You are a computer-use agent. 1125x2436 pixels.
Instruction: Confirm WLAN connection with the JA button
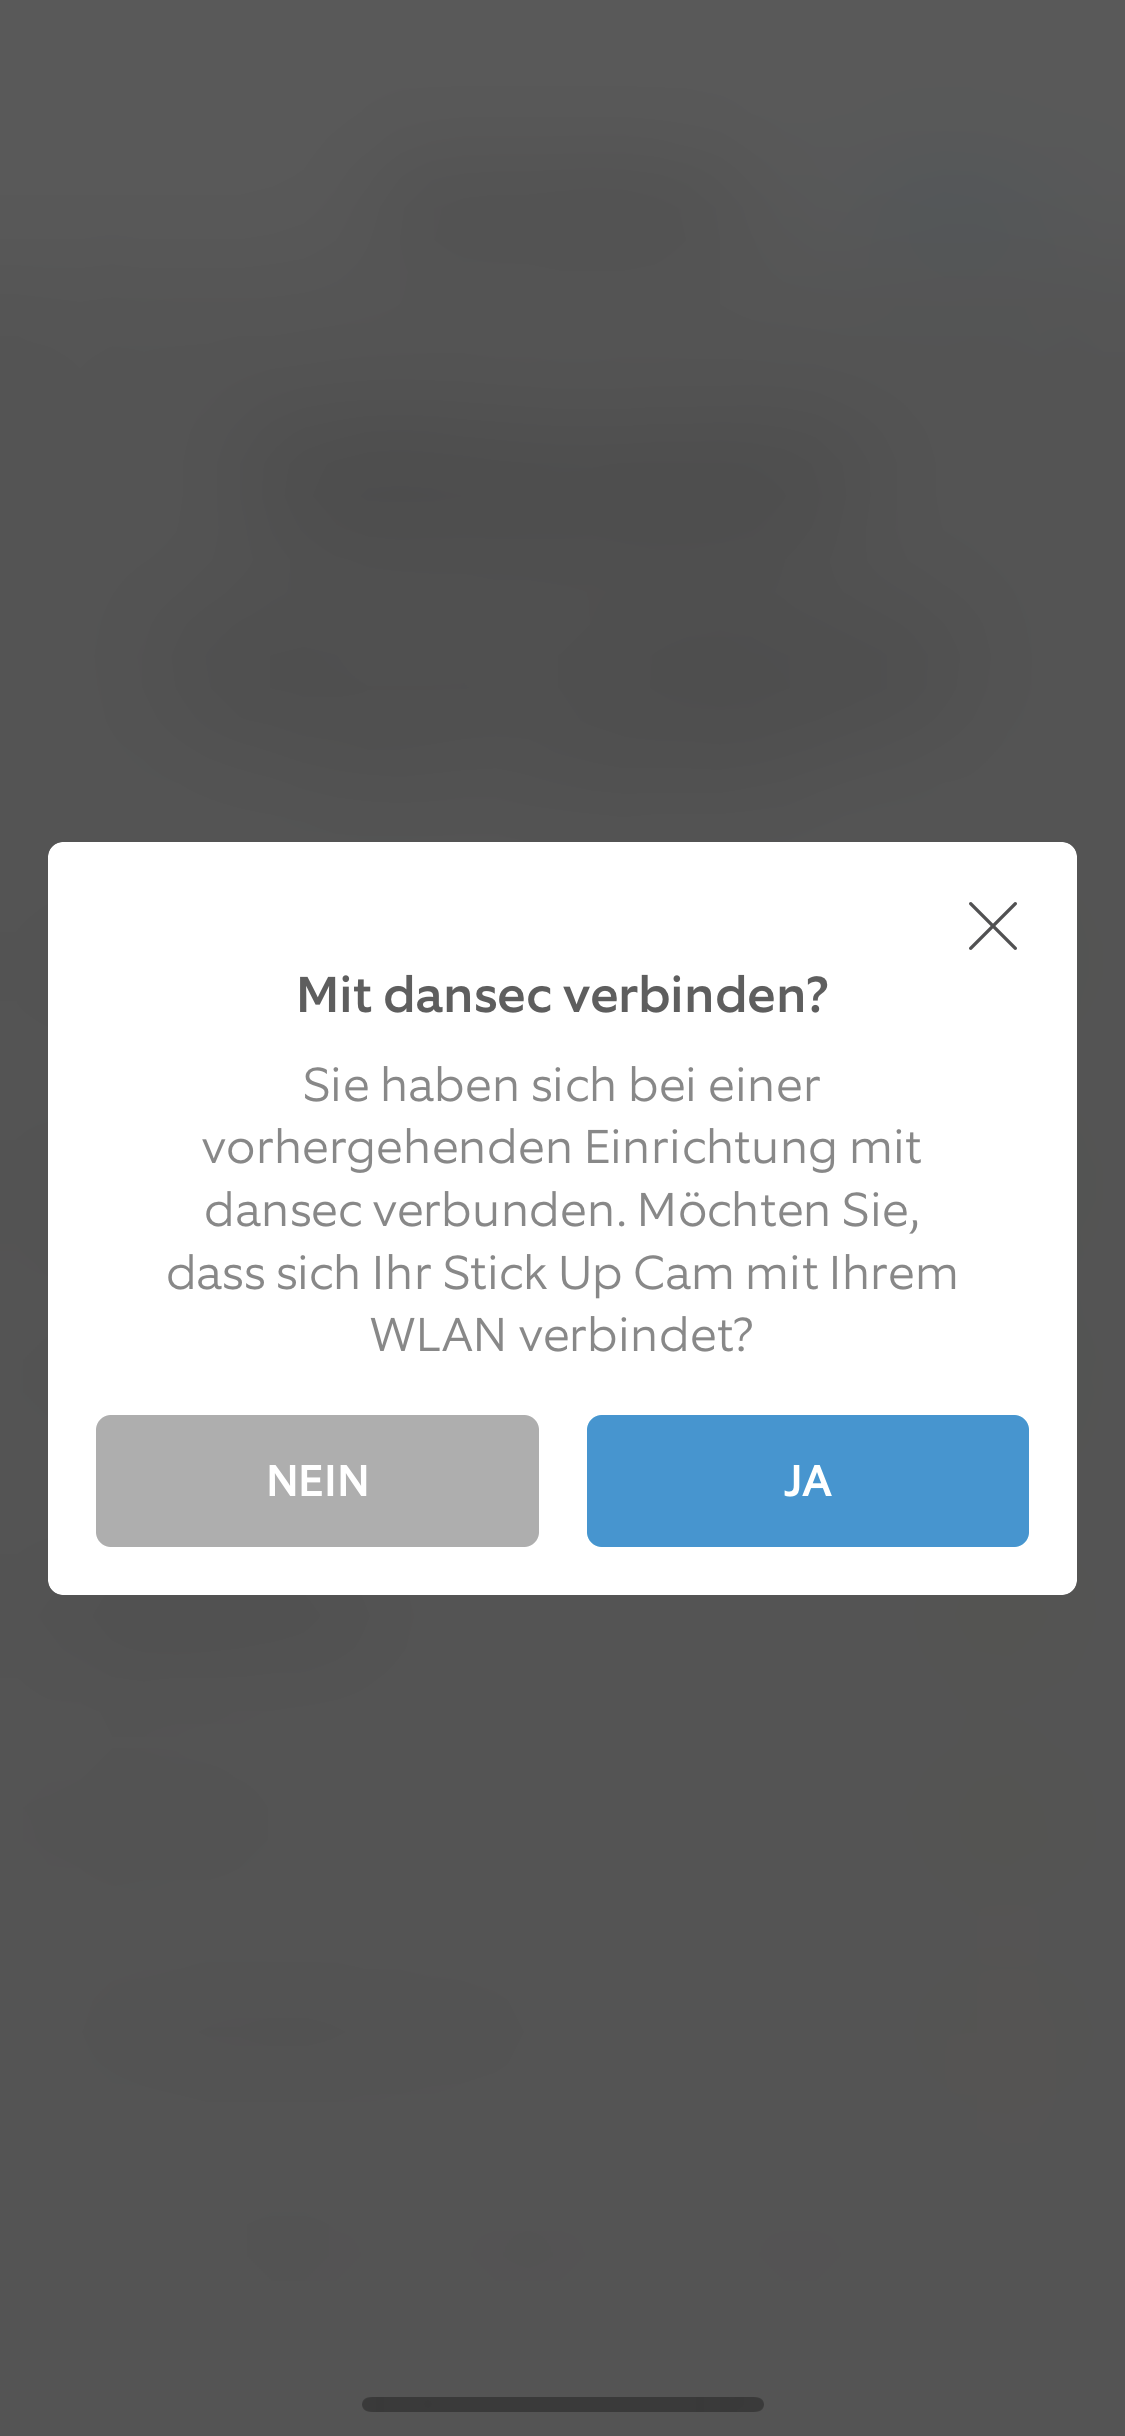807,1480
